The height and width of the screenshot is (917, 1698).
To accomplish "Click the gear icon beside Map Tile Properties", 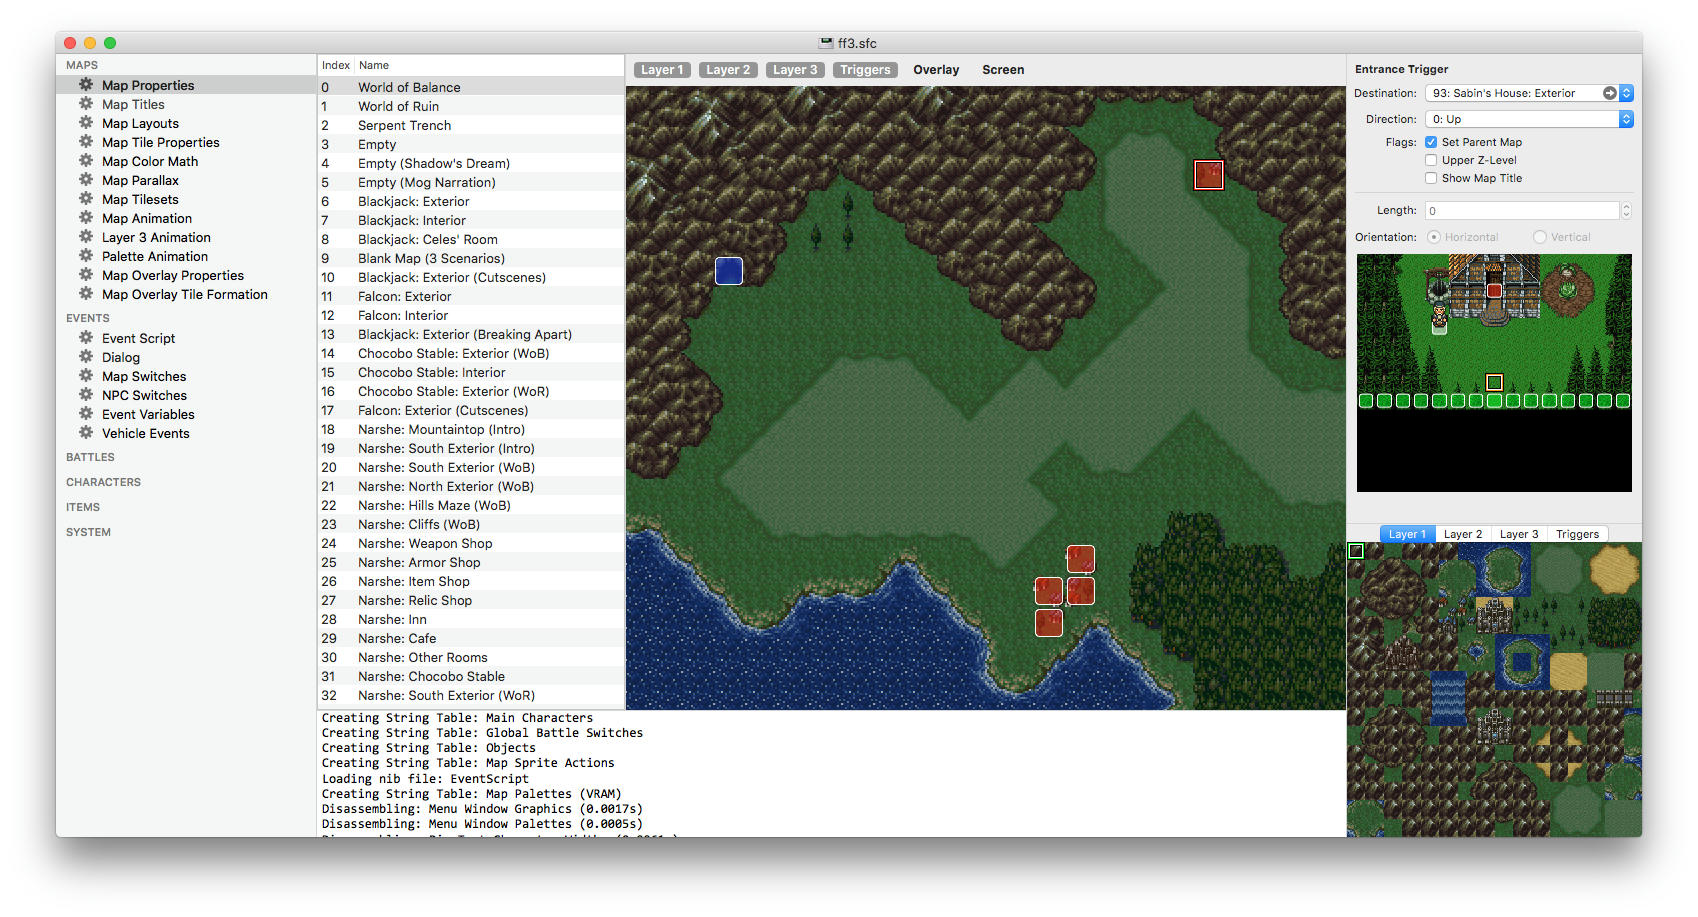I will (x=86, y=142).
